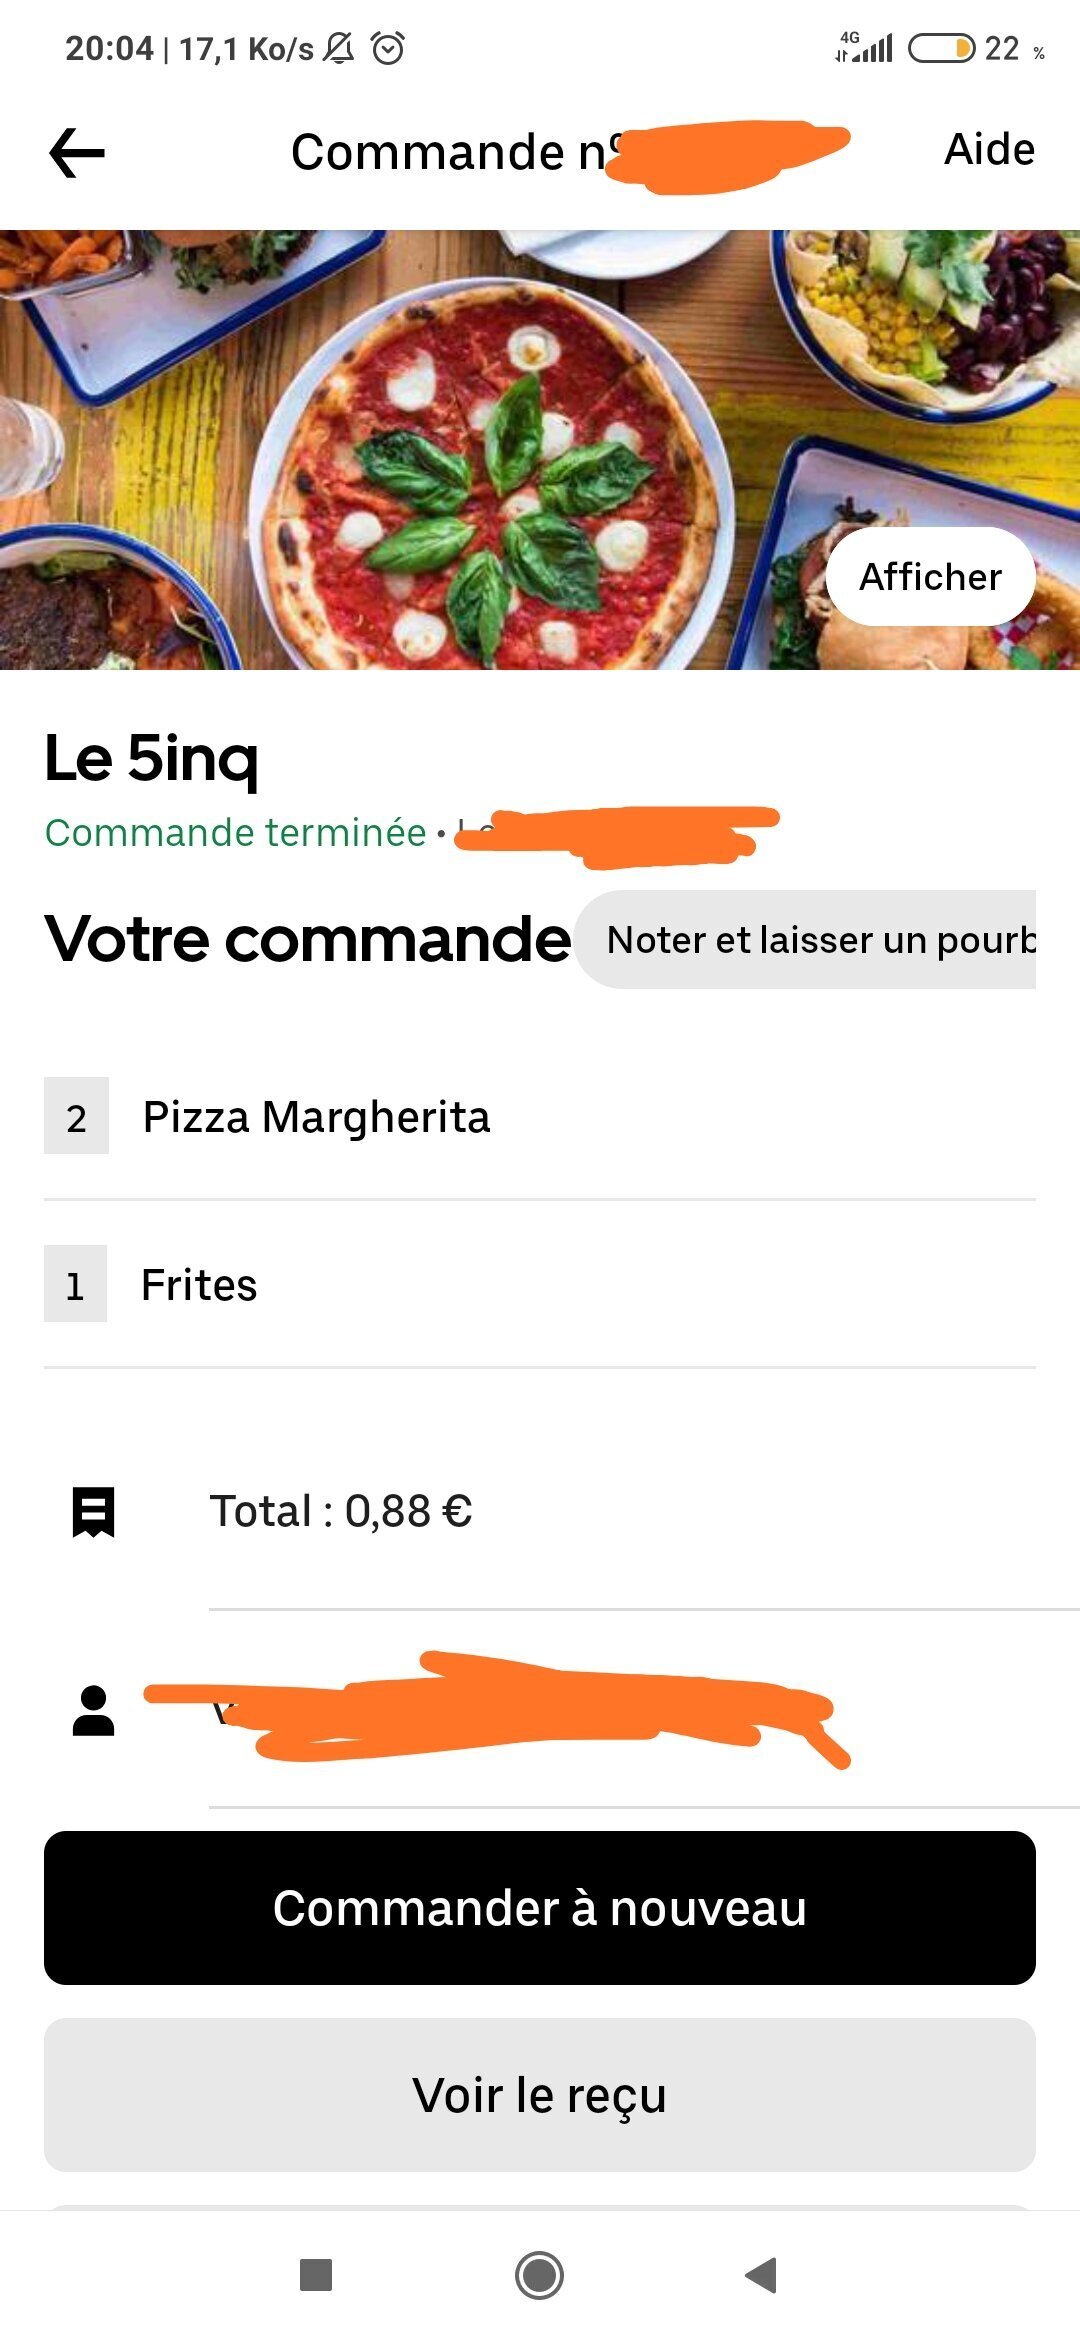Tap the person profile icon
This screenshot has height=2340, width=1080.
93,1711
